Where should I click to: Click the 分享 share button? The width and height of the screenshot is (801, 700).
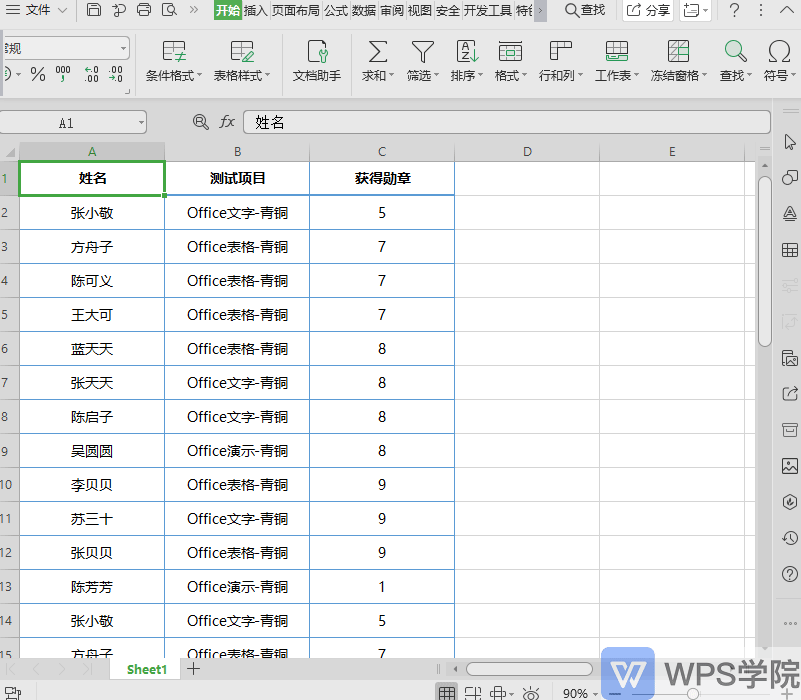649,10
